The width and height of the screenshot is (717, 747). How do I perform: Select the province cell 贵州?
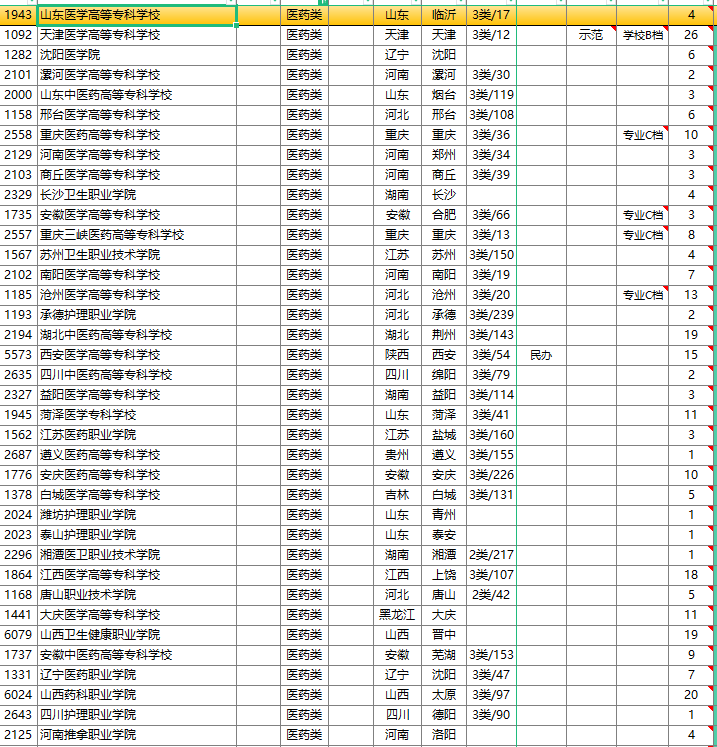[397, 455]
